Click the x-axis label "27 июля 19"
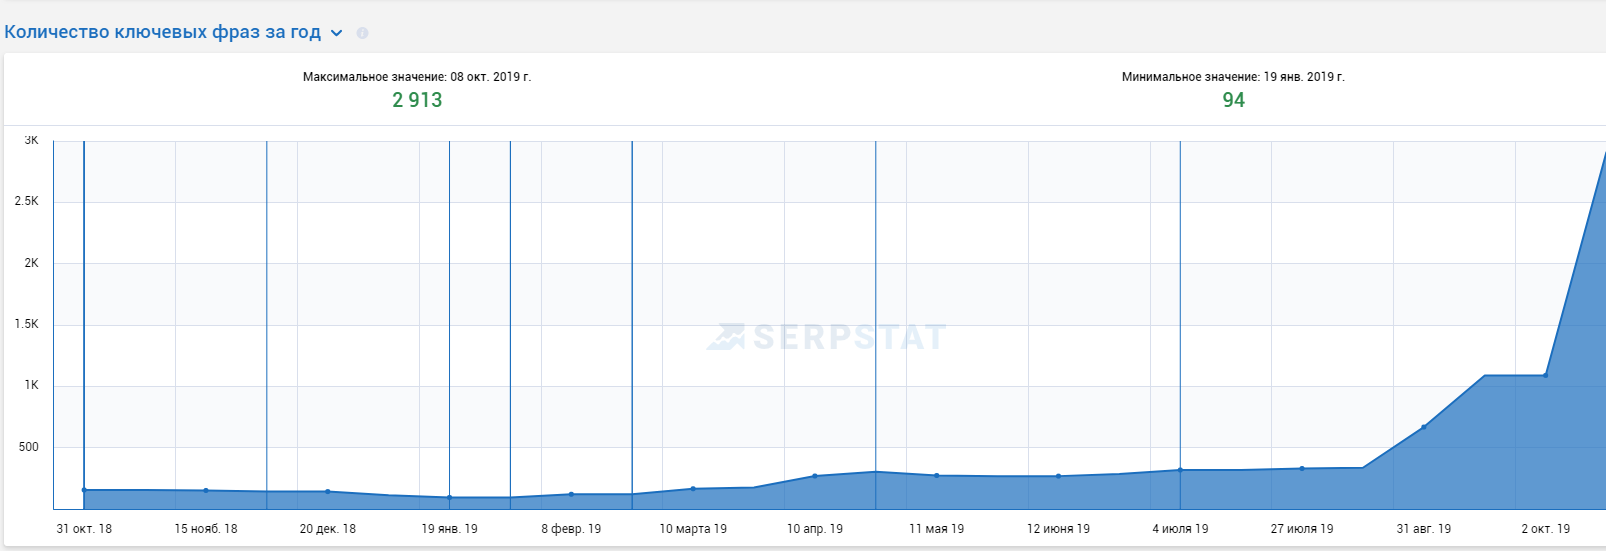This screenshot has height=551, width=1606. click(1302, 529)
